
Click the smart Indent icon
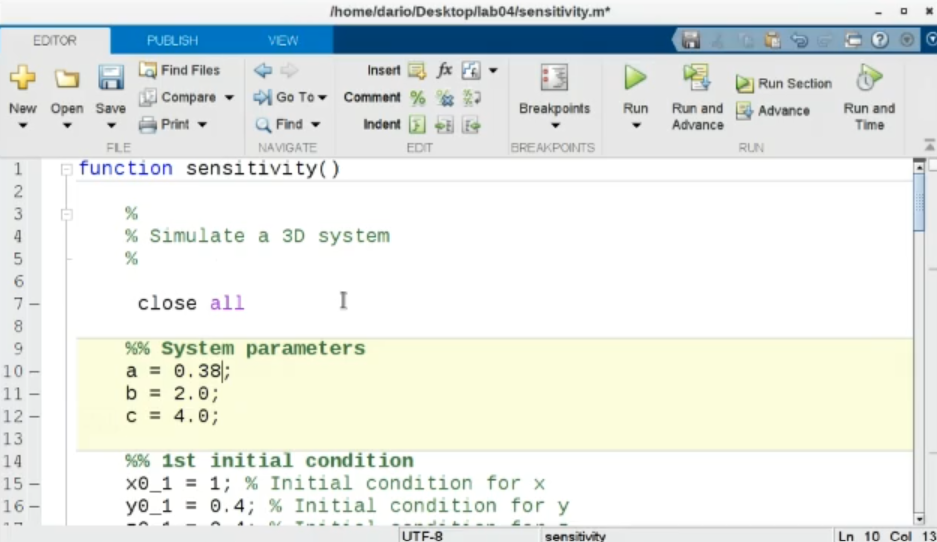[x=418, y=125]
